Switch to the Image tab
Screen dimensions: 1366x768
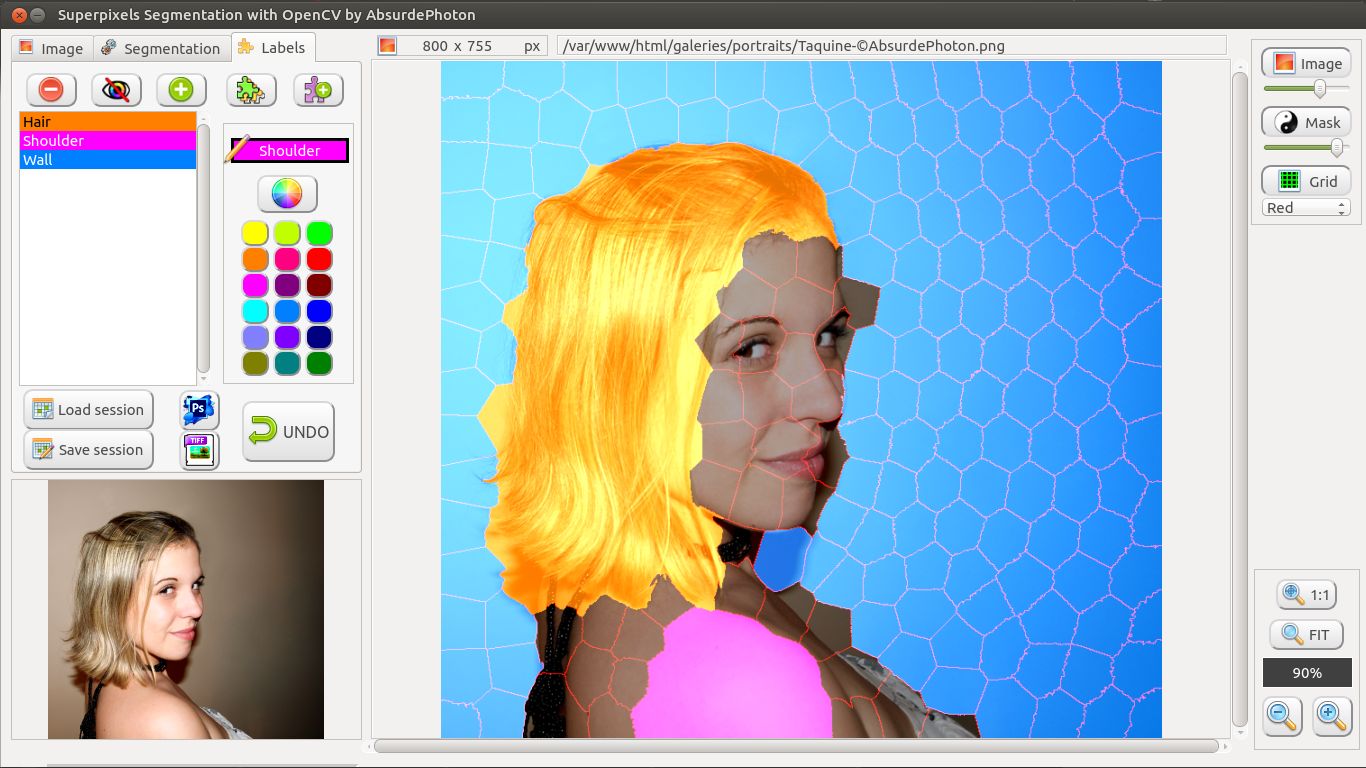point(51,48)
